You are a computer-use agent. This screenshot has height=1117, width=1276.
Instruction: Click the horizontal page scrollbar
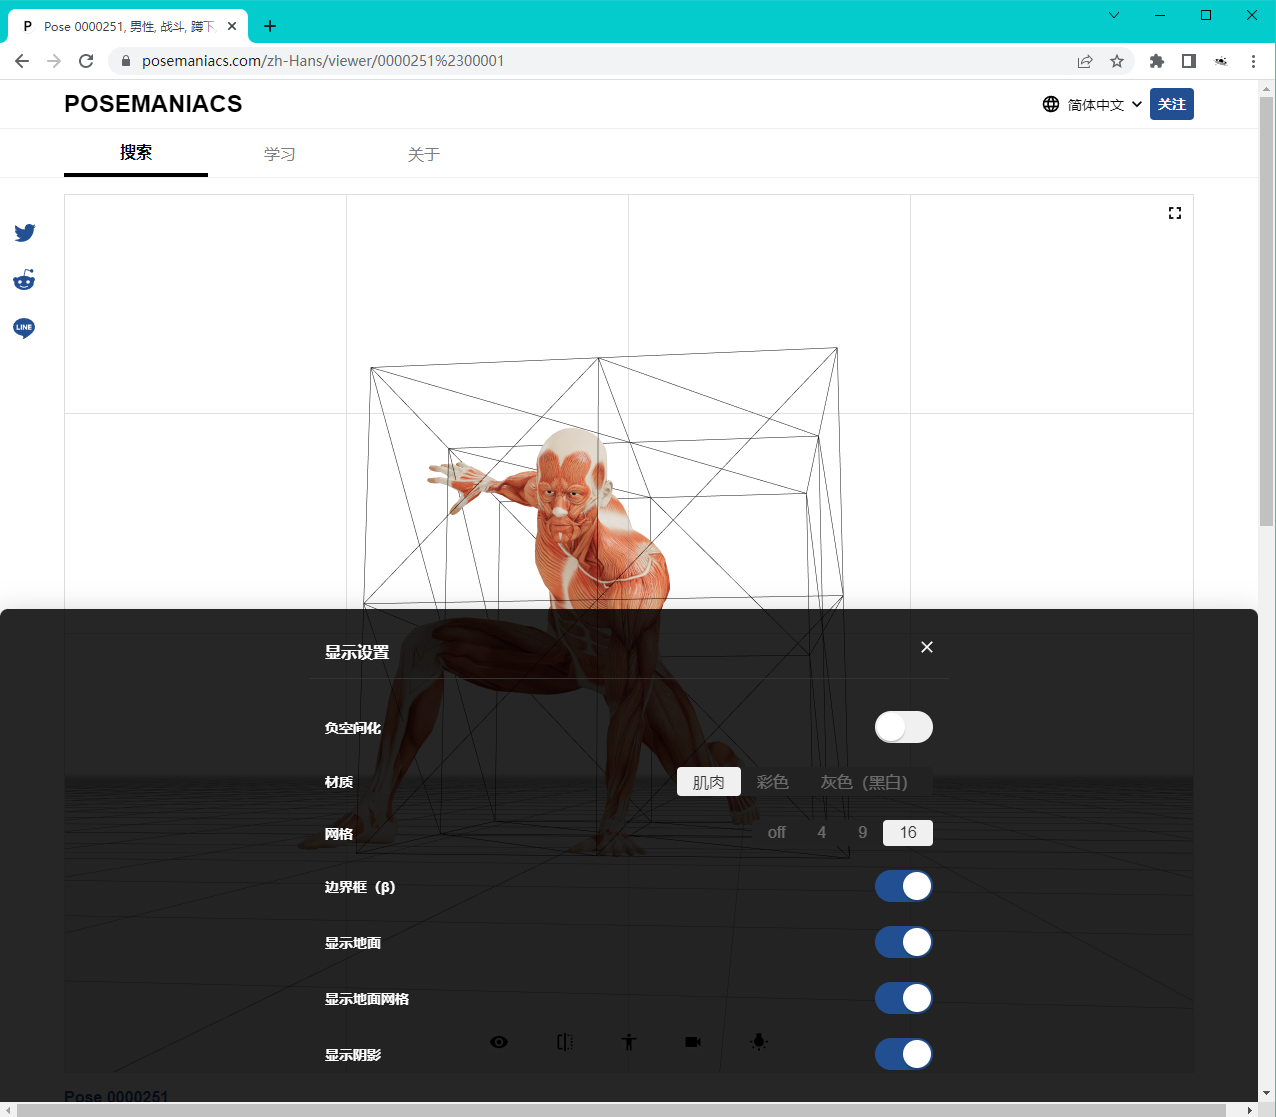622,1110
